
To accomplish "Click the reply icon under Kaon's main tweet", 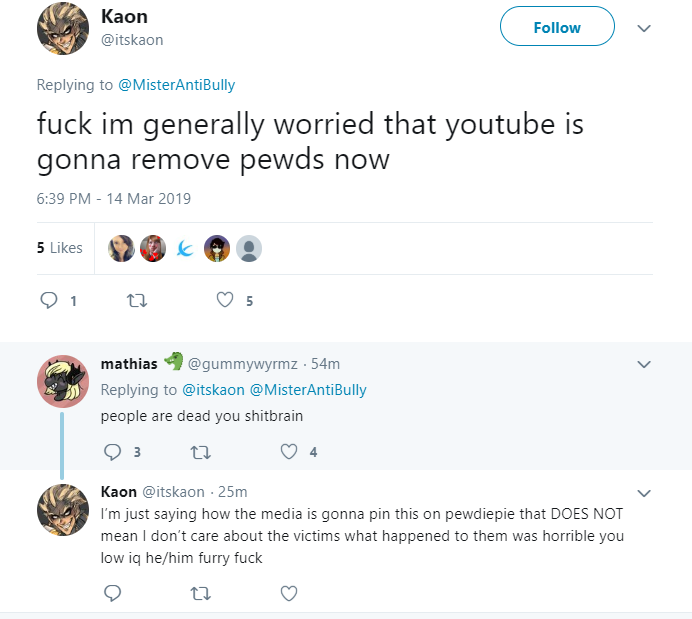I will tap(49, 300).
